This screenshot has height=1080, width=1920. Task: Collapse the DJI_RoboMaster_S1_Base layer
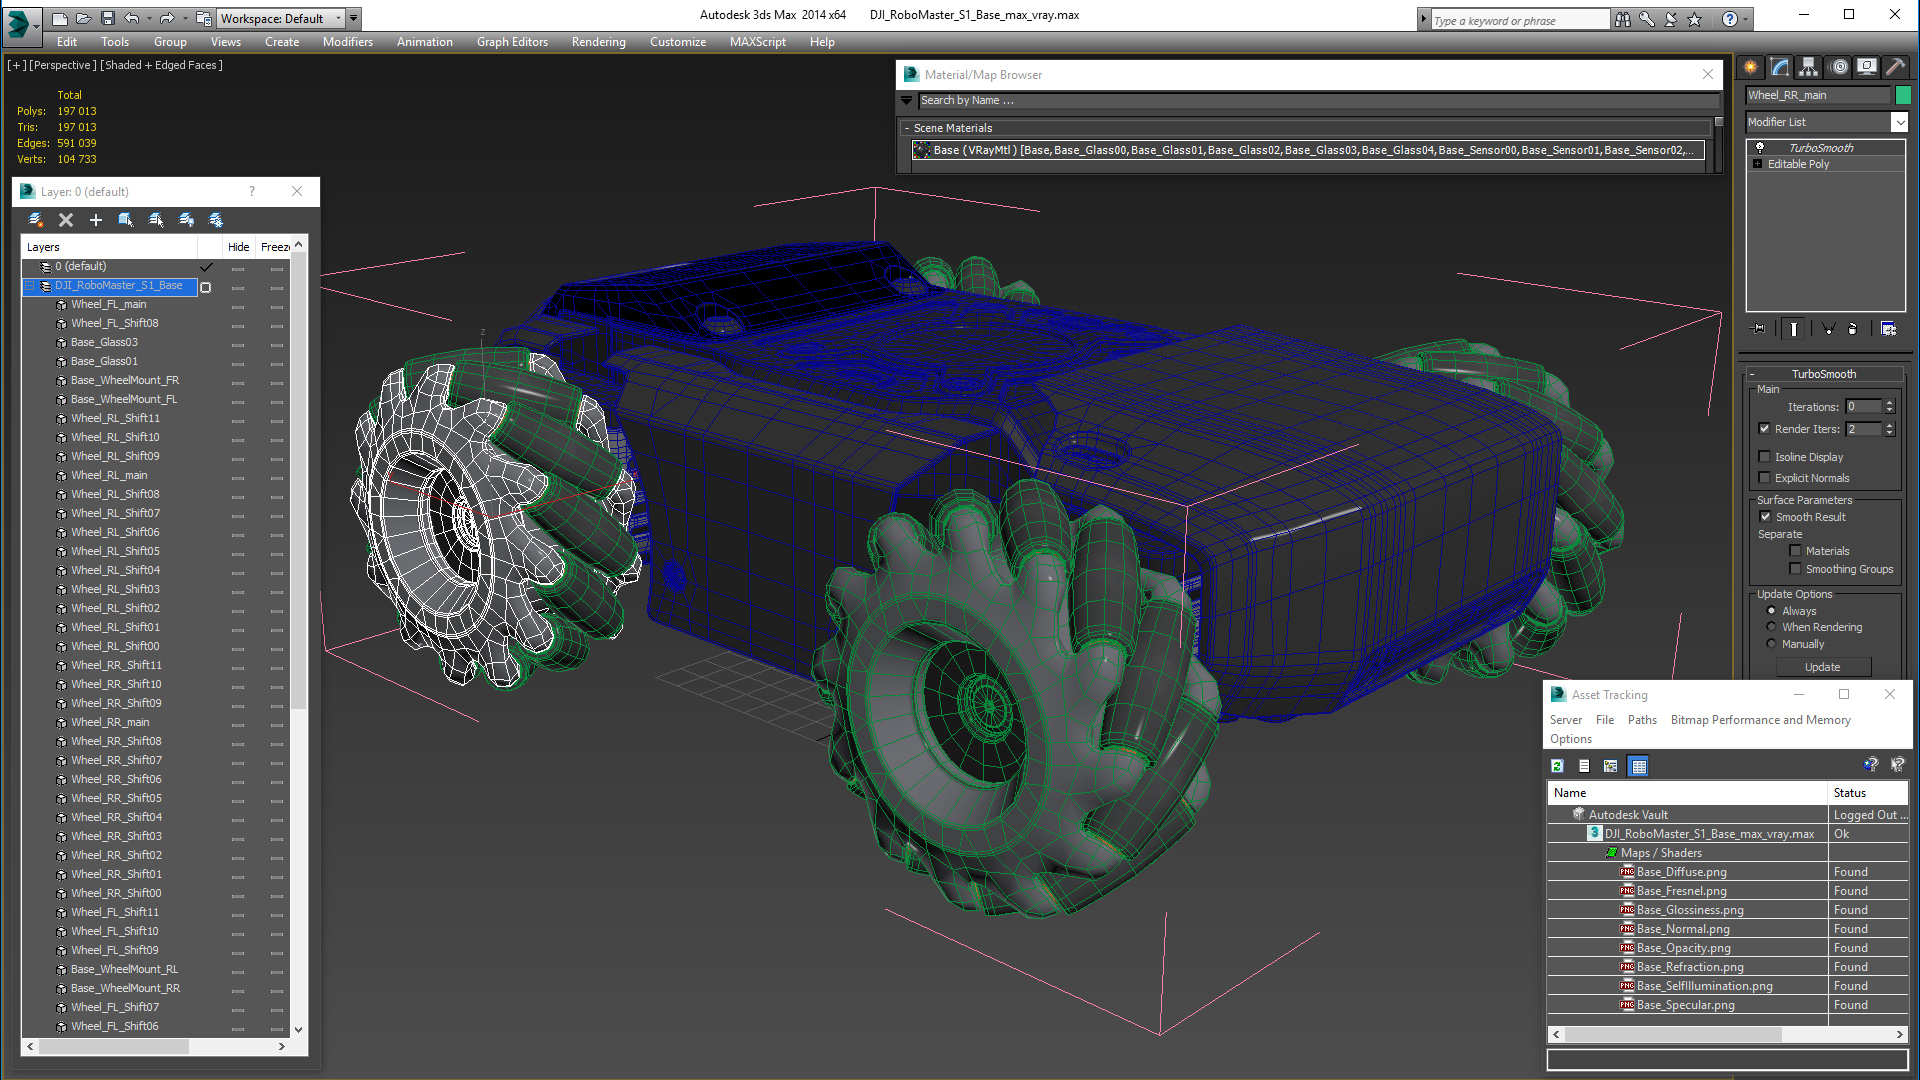pos(31,286)
